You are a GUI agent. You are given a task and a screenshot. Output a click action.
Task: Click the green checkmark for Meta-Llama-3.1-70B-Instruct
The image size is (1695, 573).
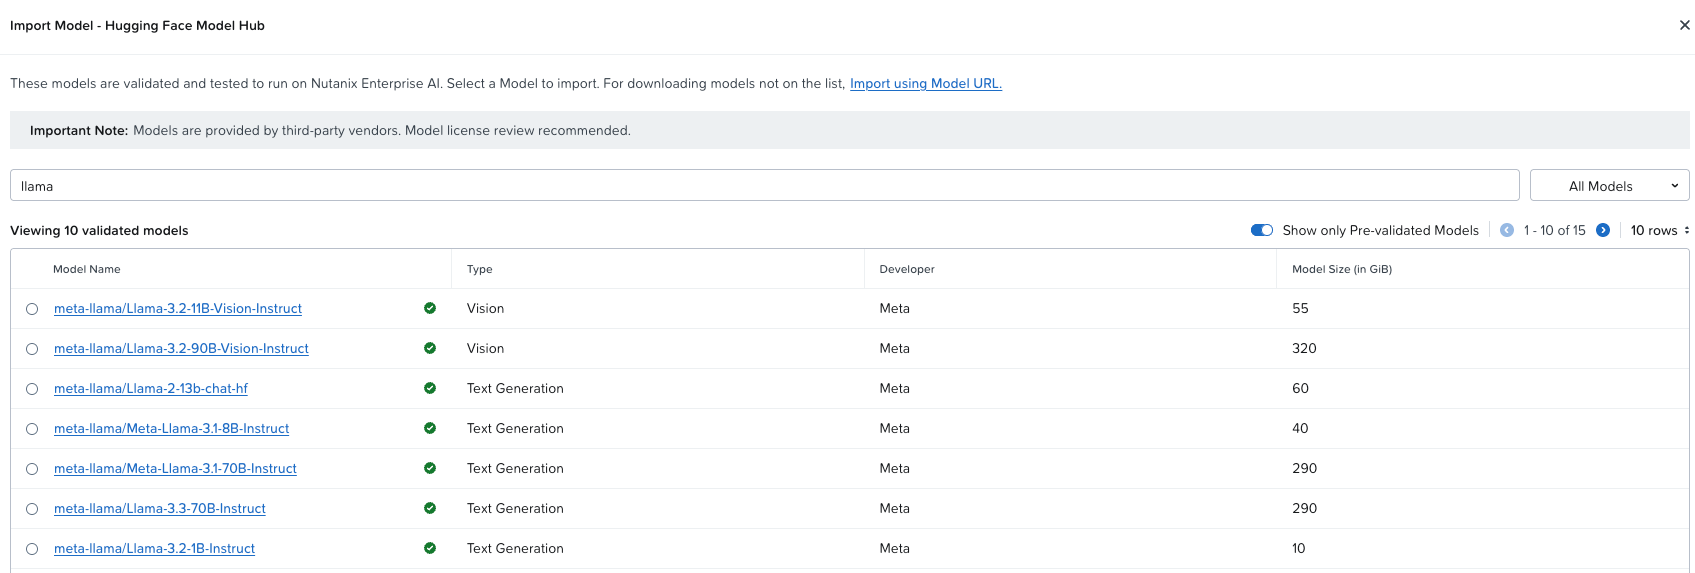(430, 468)
